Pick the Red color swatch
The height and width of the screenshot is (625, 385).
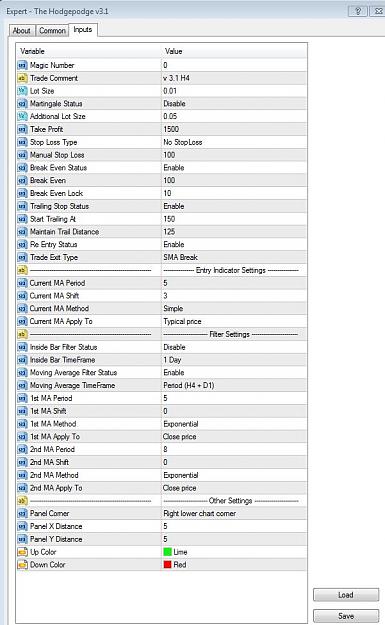click(x=167, y=565)
